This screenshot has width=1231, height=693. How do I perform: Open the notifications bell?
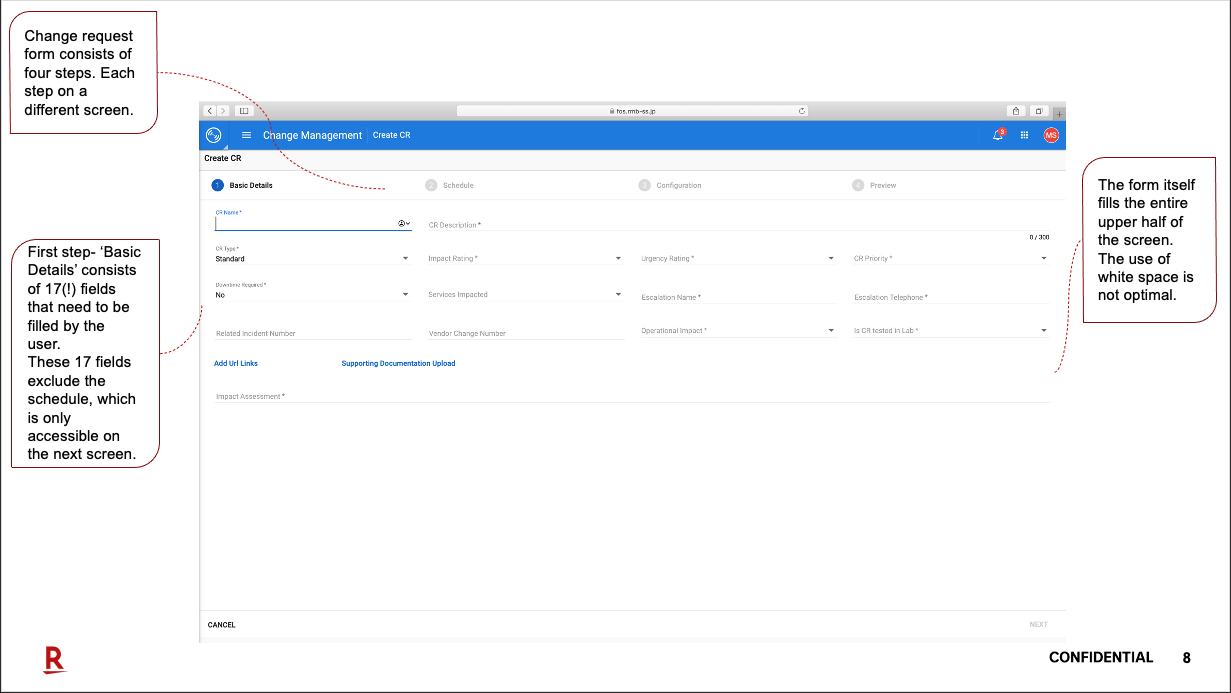click(998, 135)
